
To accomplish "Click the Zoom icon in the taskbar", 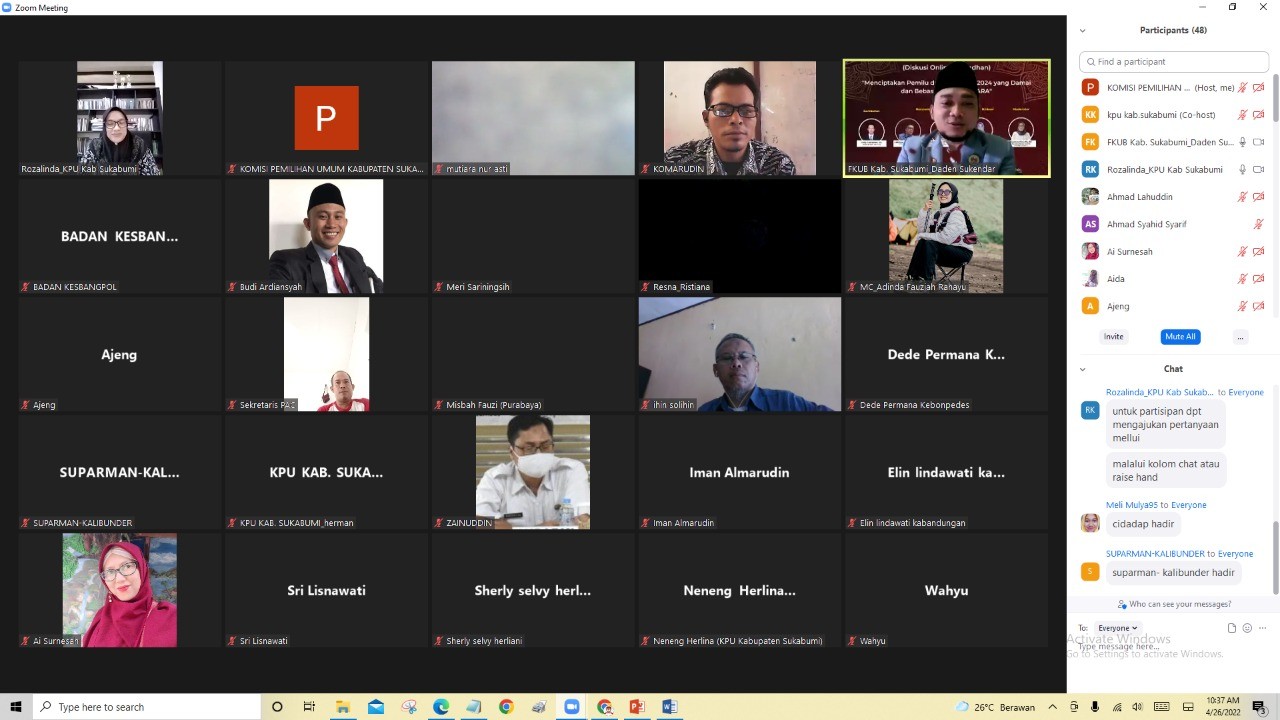I will point(572,707).
